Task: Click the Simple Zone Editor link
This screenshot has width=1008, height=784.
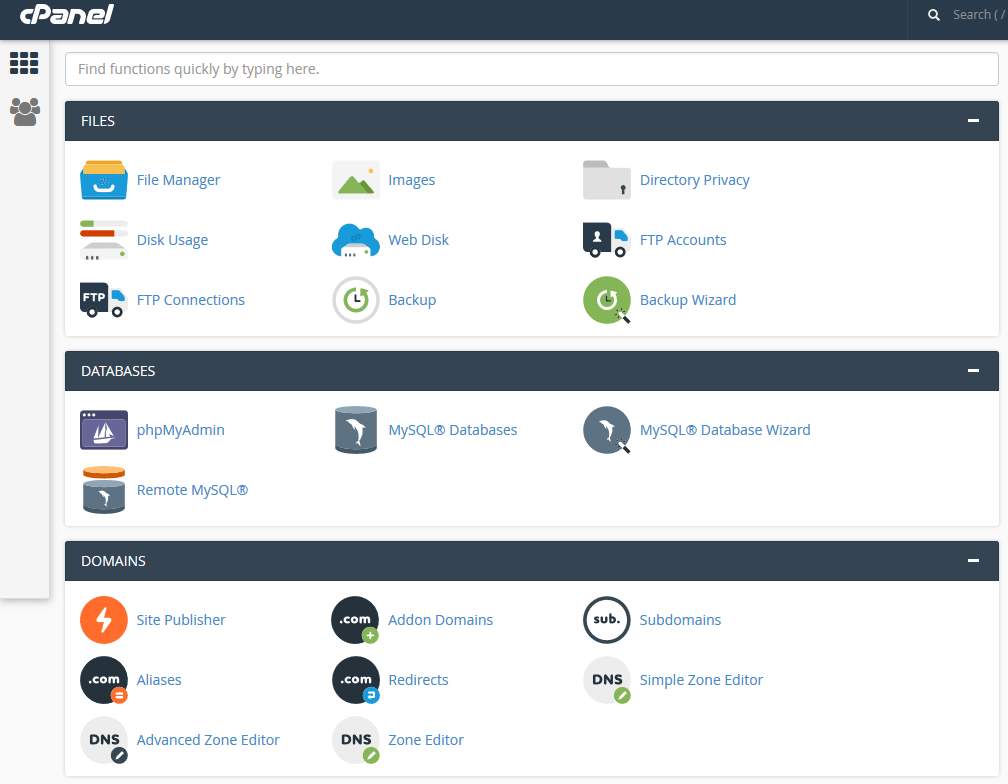Action: coord(701,680)
